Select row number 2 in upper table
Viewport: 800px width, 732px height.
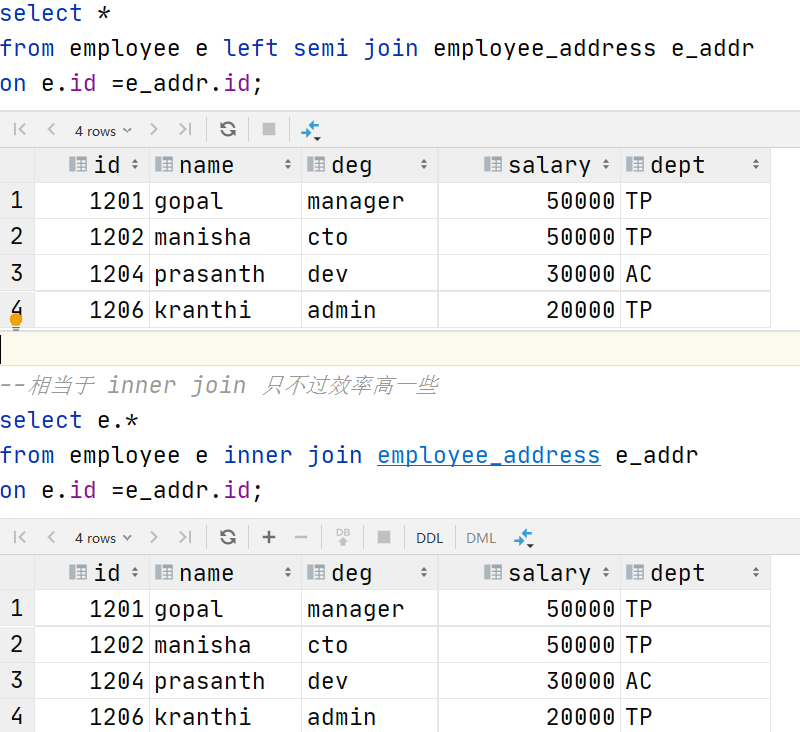17,237
